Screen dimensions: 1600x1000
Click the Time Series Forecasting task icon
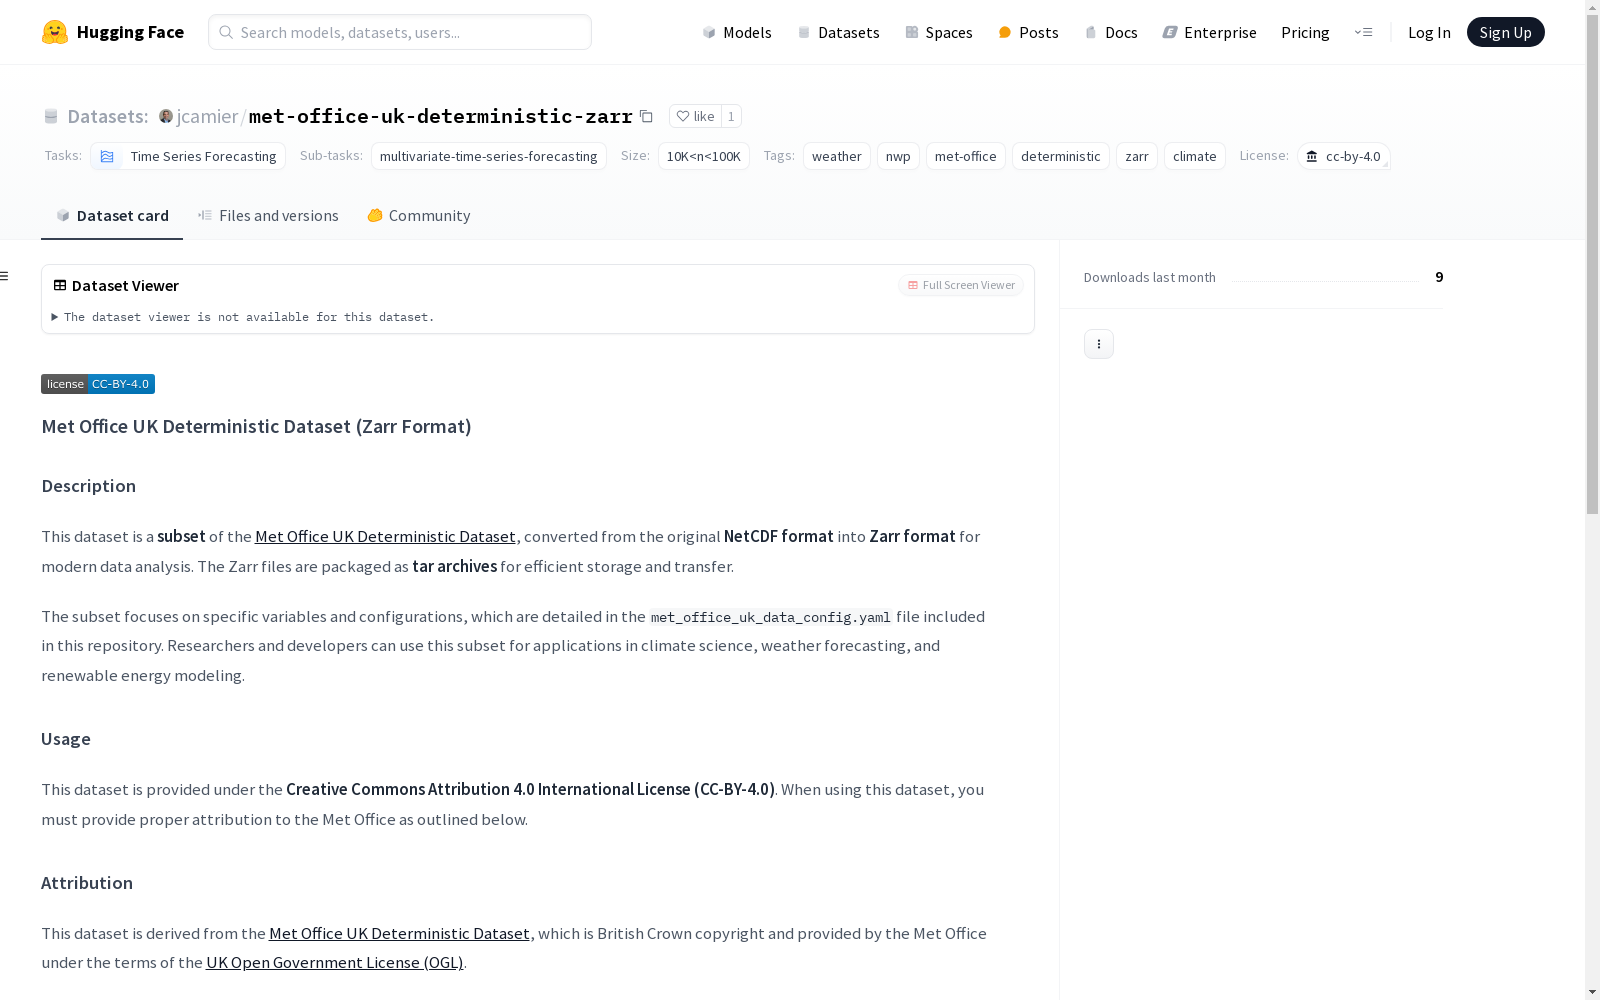click(x=107, y=156)
